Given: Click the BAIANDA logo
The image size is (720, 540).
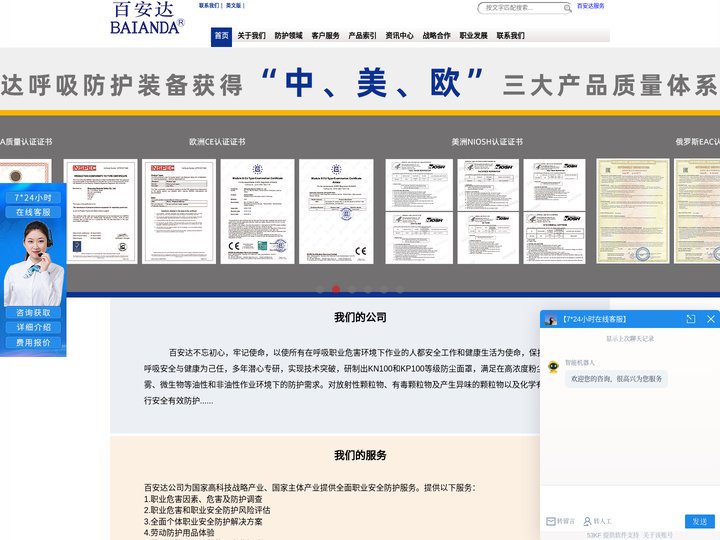Looking at the screenshot, I should [x=147, y=17].
